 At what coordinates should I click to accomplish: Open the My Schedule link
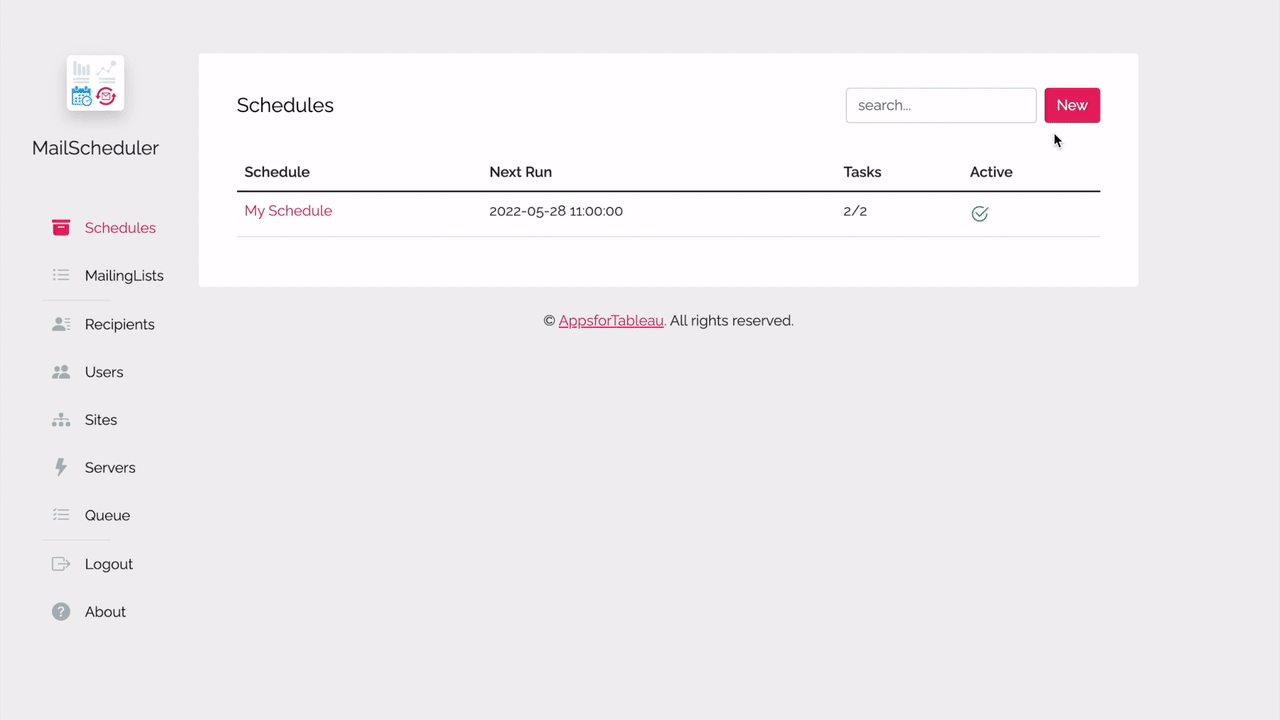click(288, 211)
